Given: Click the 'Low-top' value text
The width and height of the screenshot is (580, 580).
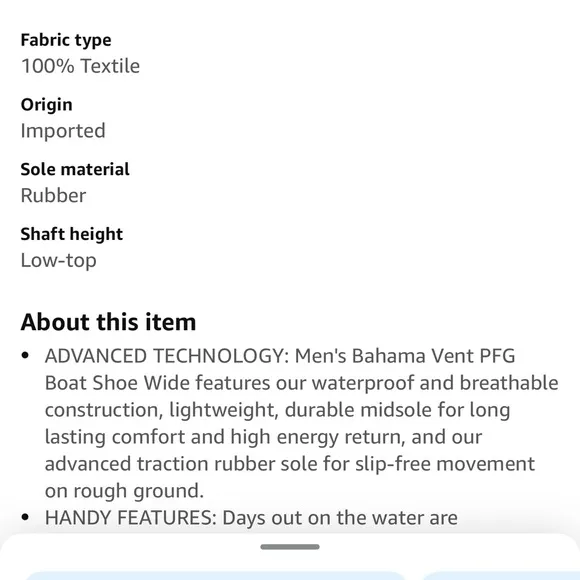Looking at the screenshot, I should point(58,260).
